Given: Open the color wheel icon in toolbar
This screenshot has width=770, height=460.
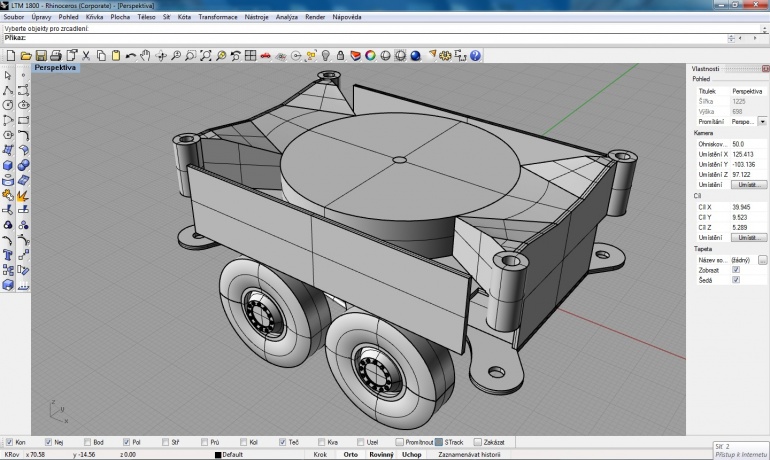Looking at the screenshot, I should pyautogui.click(x=370, y=55).
